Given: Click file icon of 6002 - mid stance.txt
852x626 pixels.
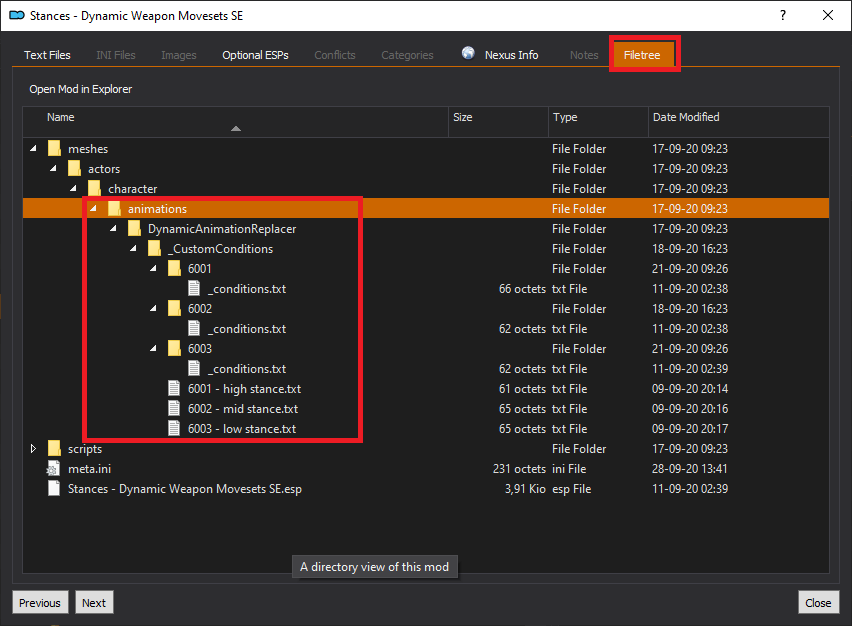Looking at the screenshot, I should pyautogui.click(x=174, y=408).
